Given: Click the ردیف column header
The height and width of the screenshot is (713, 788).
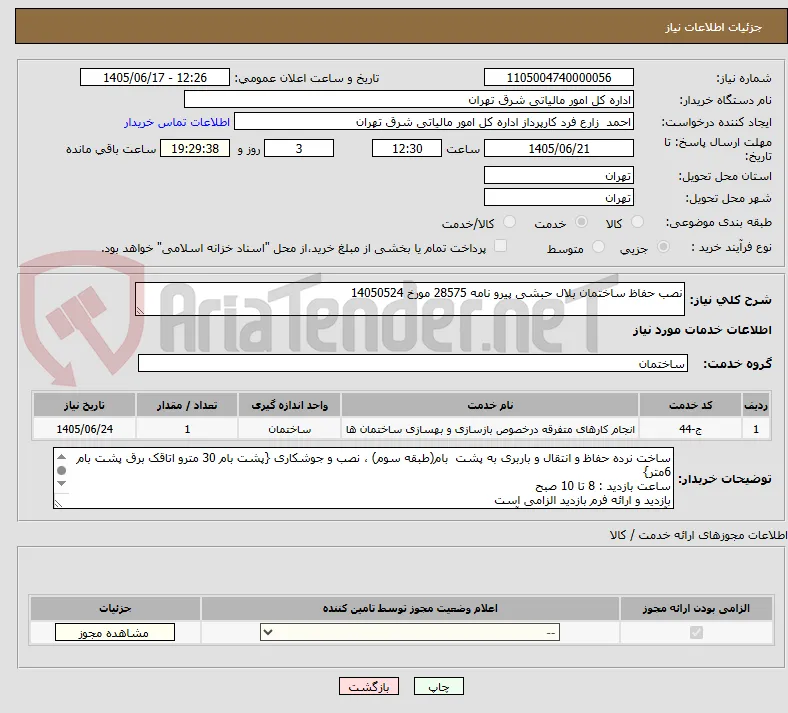Looking at the screenshot, I should 756,405.
